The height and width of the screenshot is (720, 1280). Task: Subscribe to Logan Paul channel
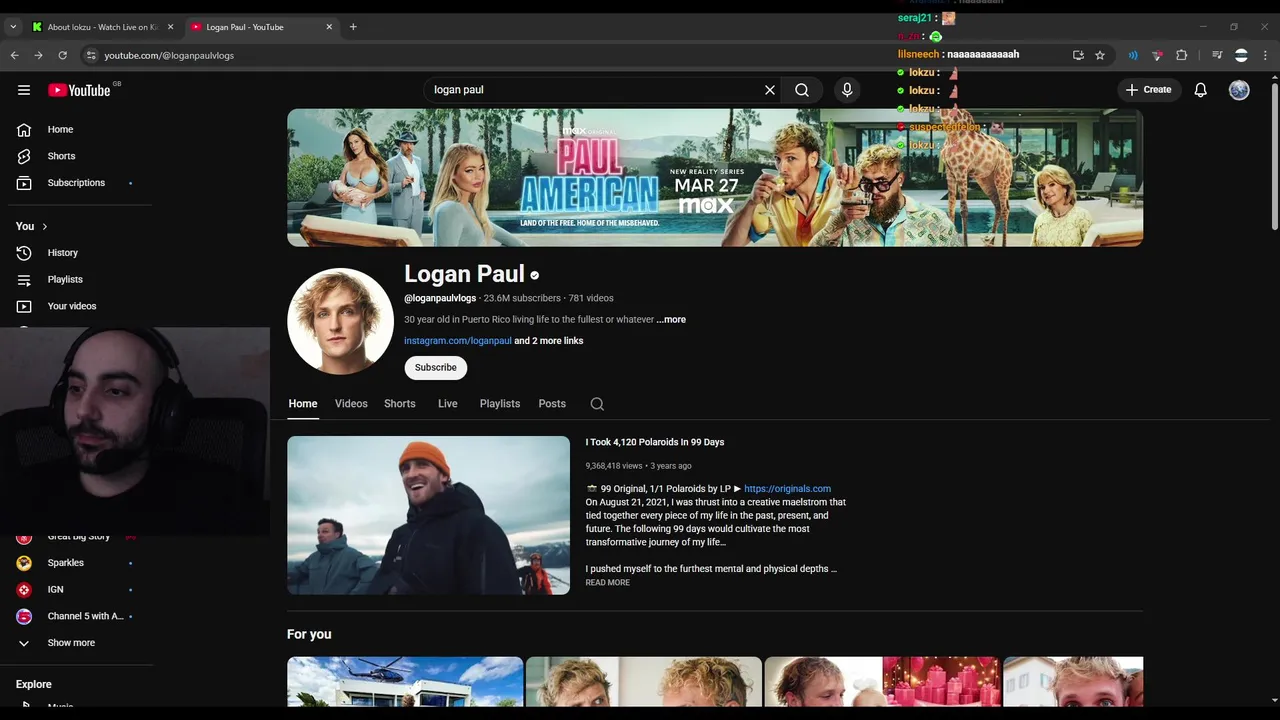tap(436, 368)
